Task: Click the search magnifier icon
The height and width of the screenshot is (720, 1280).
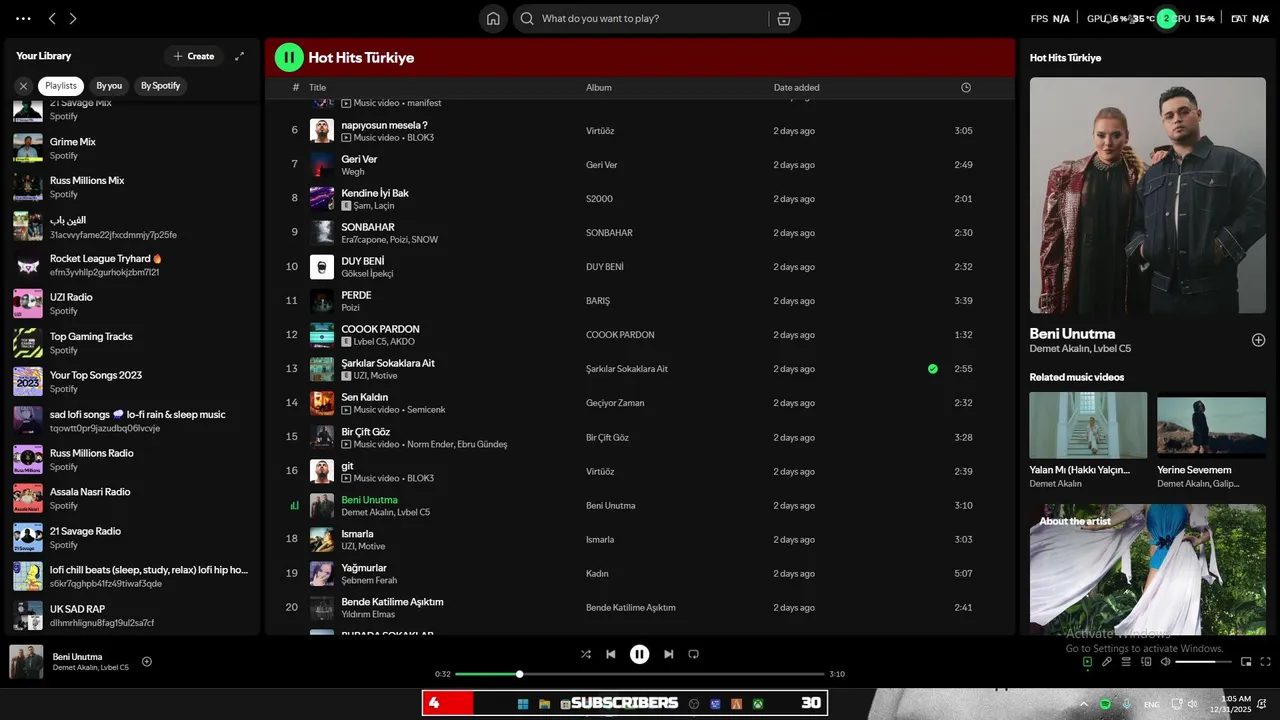Action: point(527,19)
